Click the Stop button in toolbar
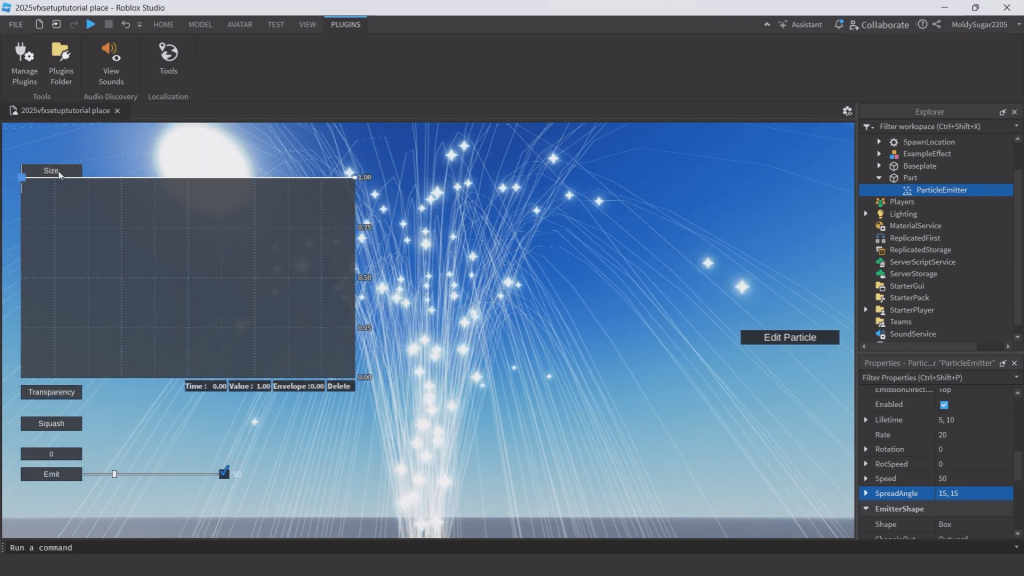Viewport: 1024px width, 576px height. point(108,24)
